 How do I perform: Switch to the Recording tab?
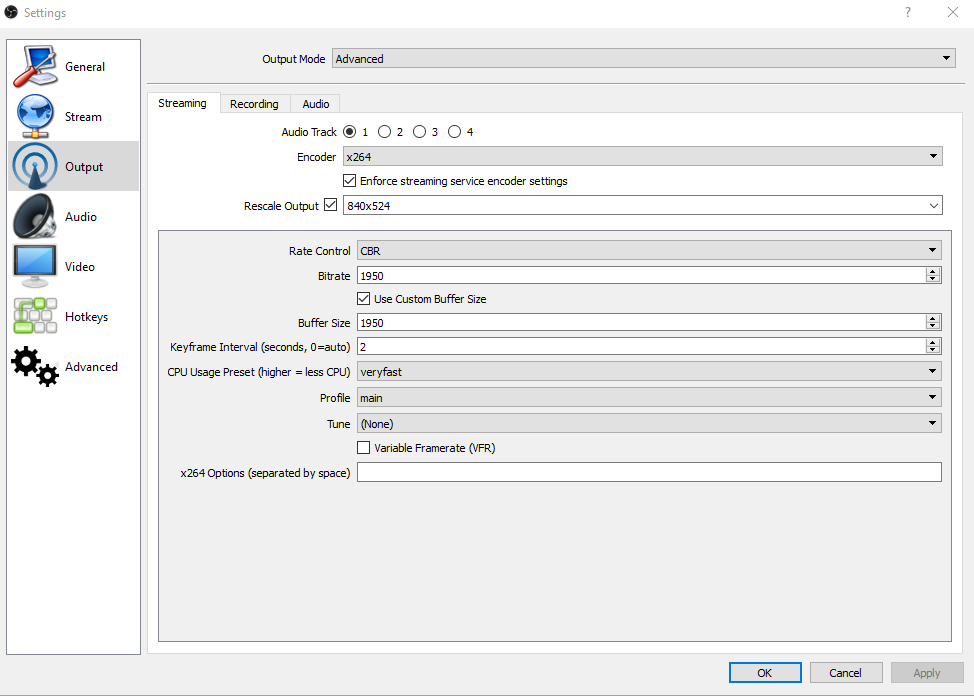click(254, 104)
